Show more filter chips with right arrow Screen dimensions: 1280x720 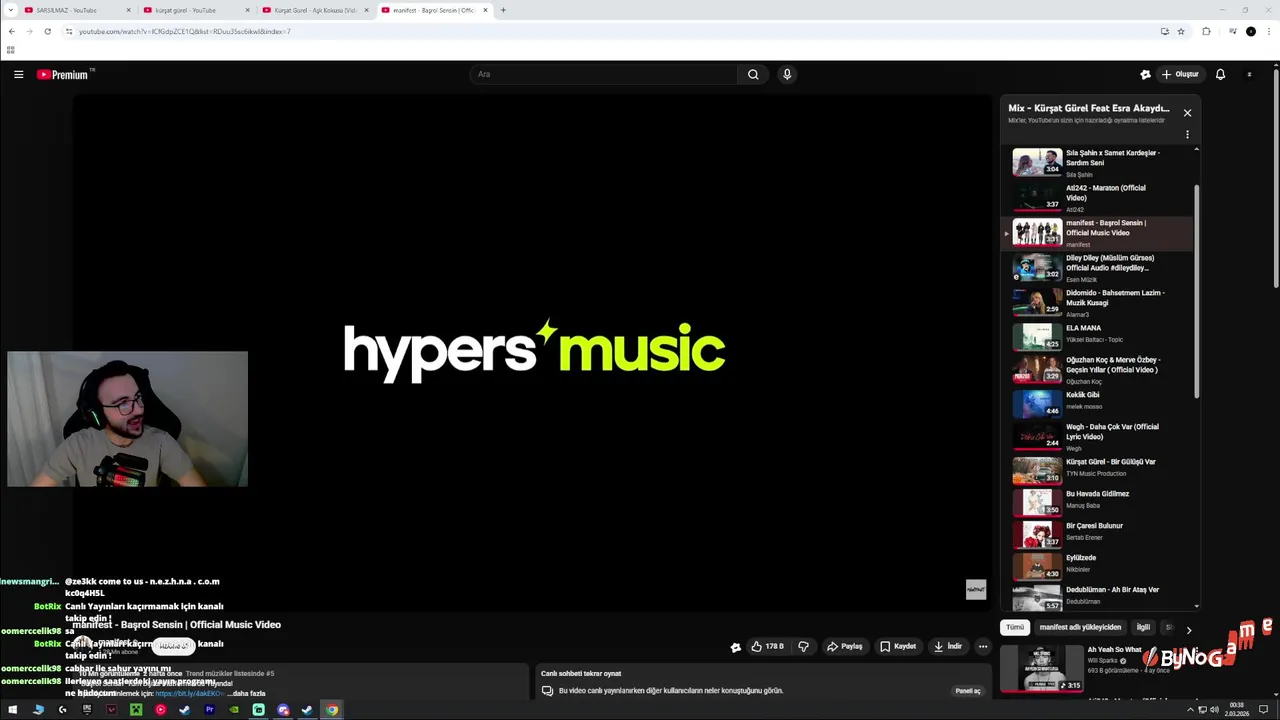pos(1188,630)
